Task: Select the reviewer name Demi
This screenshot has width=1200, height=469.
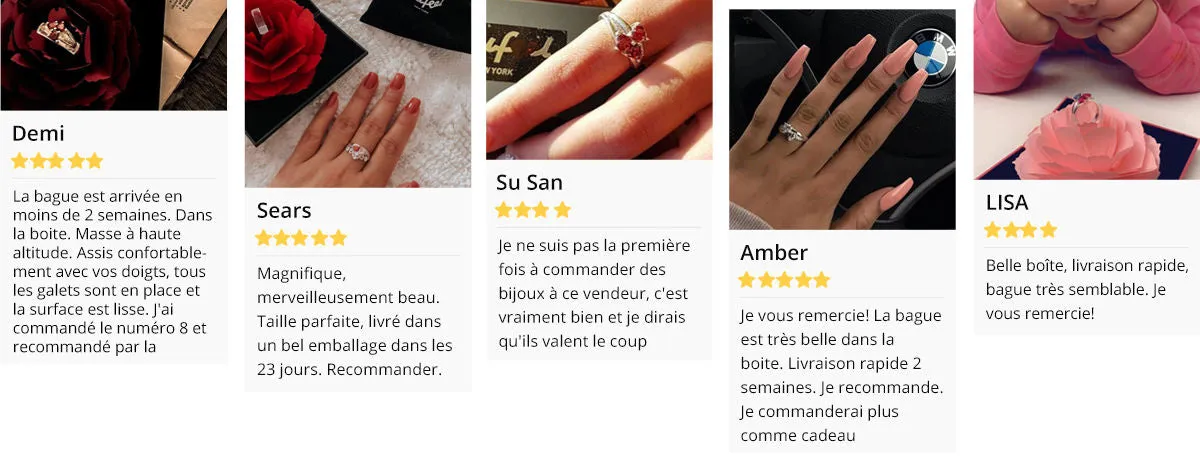Action: 38,134
